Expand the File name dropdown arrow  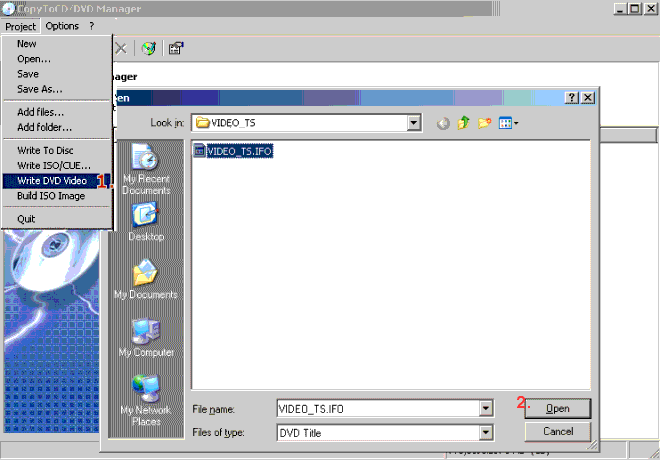(486, 408)
